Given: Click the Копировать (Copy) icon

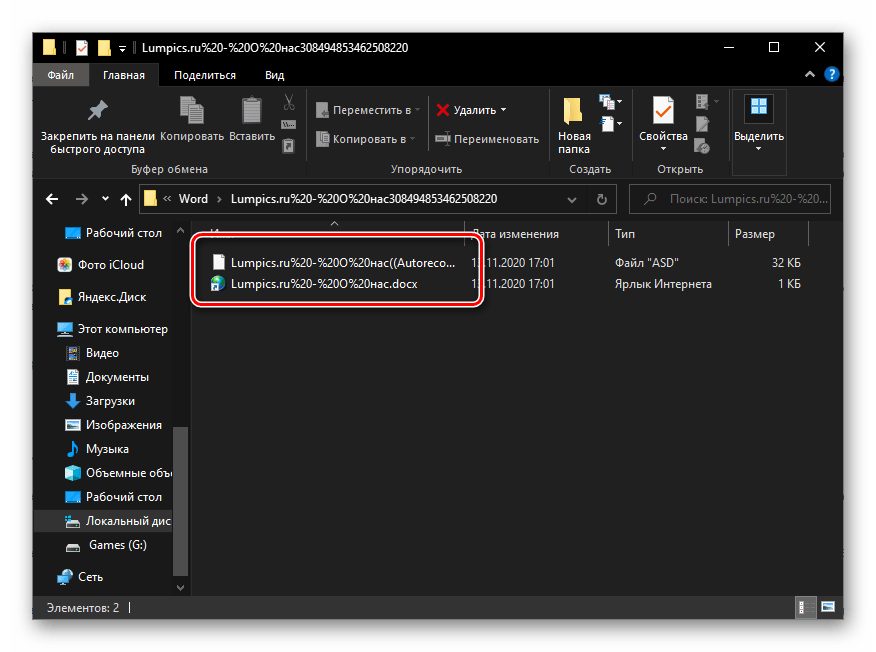Looking at the screenshot, I should (191, 110).
